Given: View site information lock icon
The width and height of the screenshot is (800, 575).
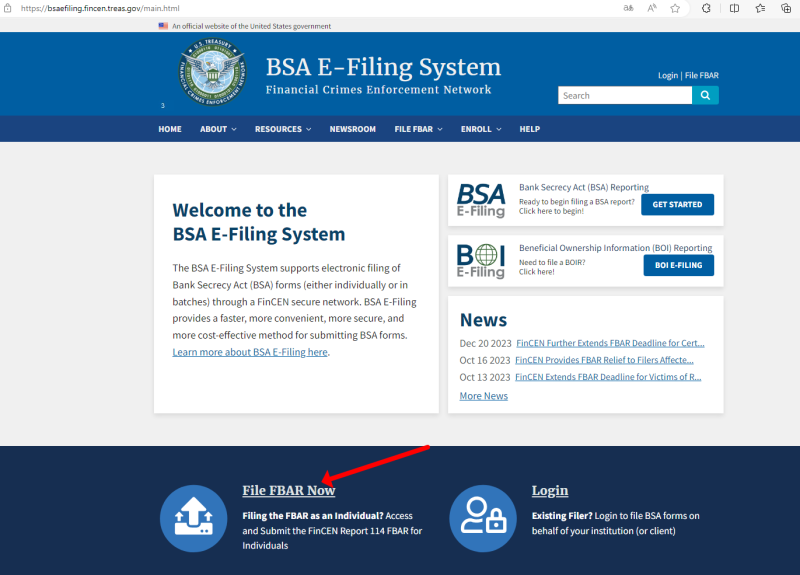Looking at the screenshot, I should [x=8, y=8].
